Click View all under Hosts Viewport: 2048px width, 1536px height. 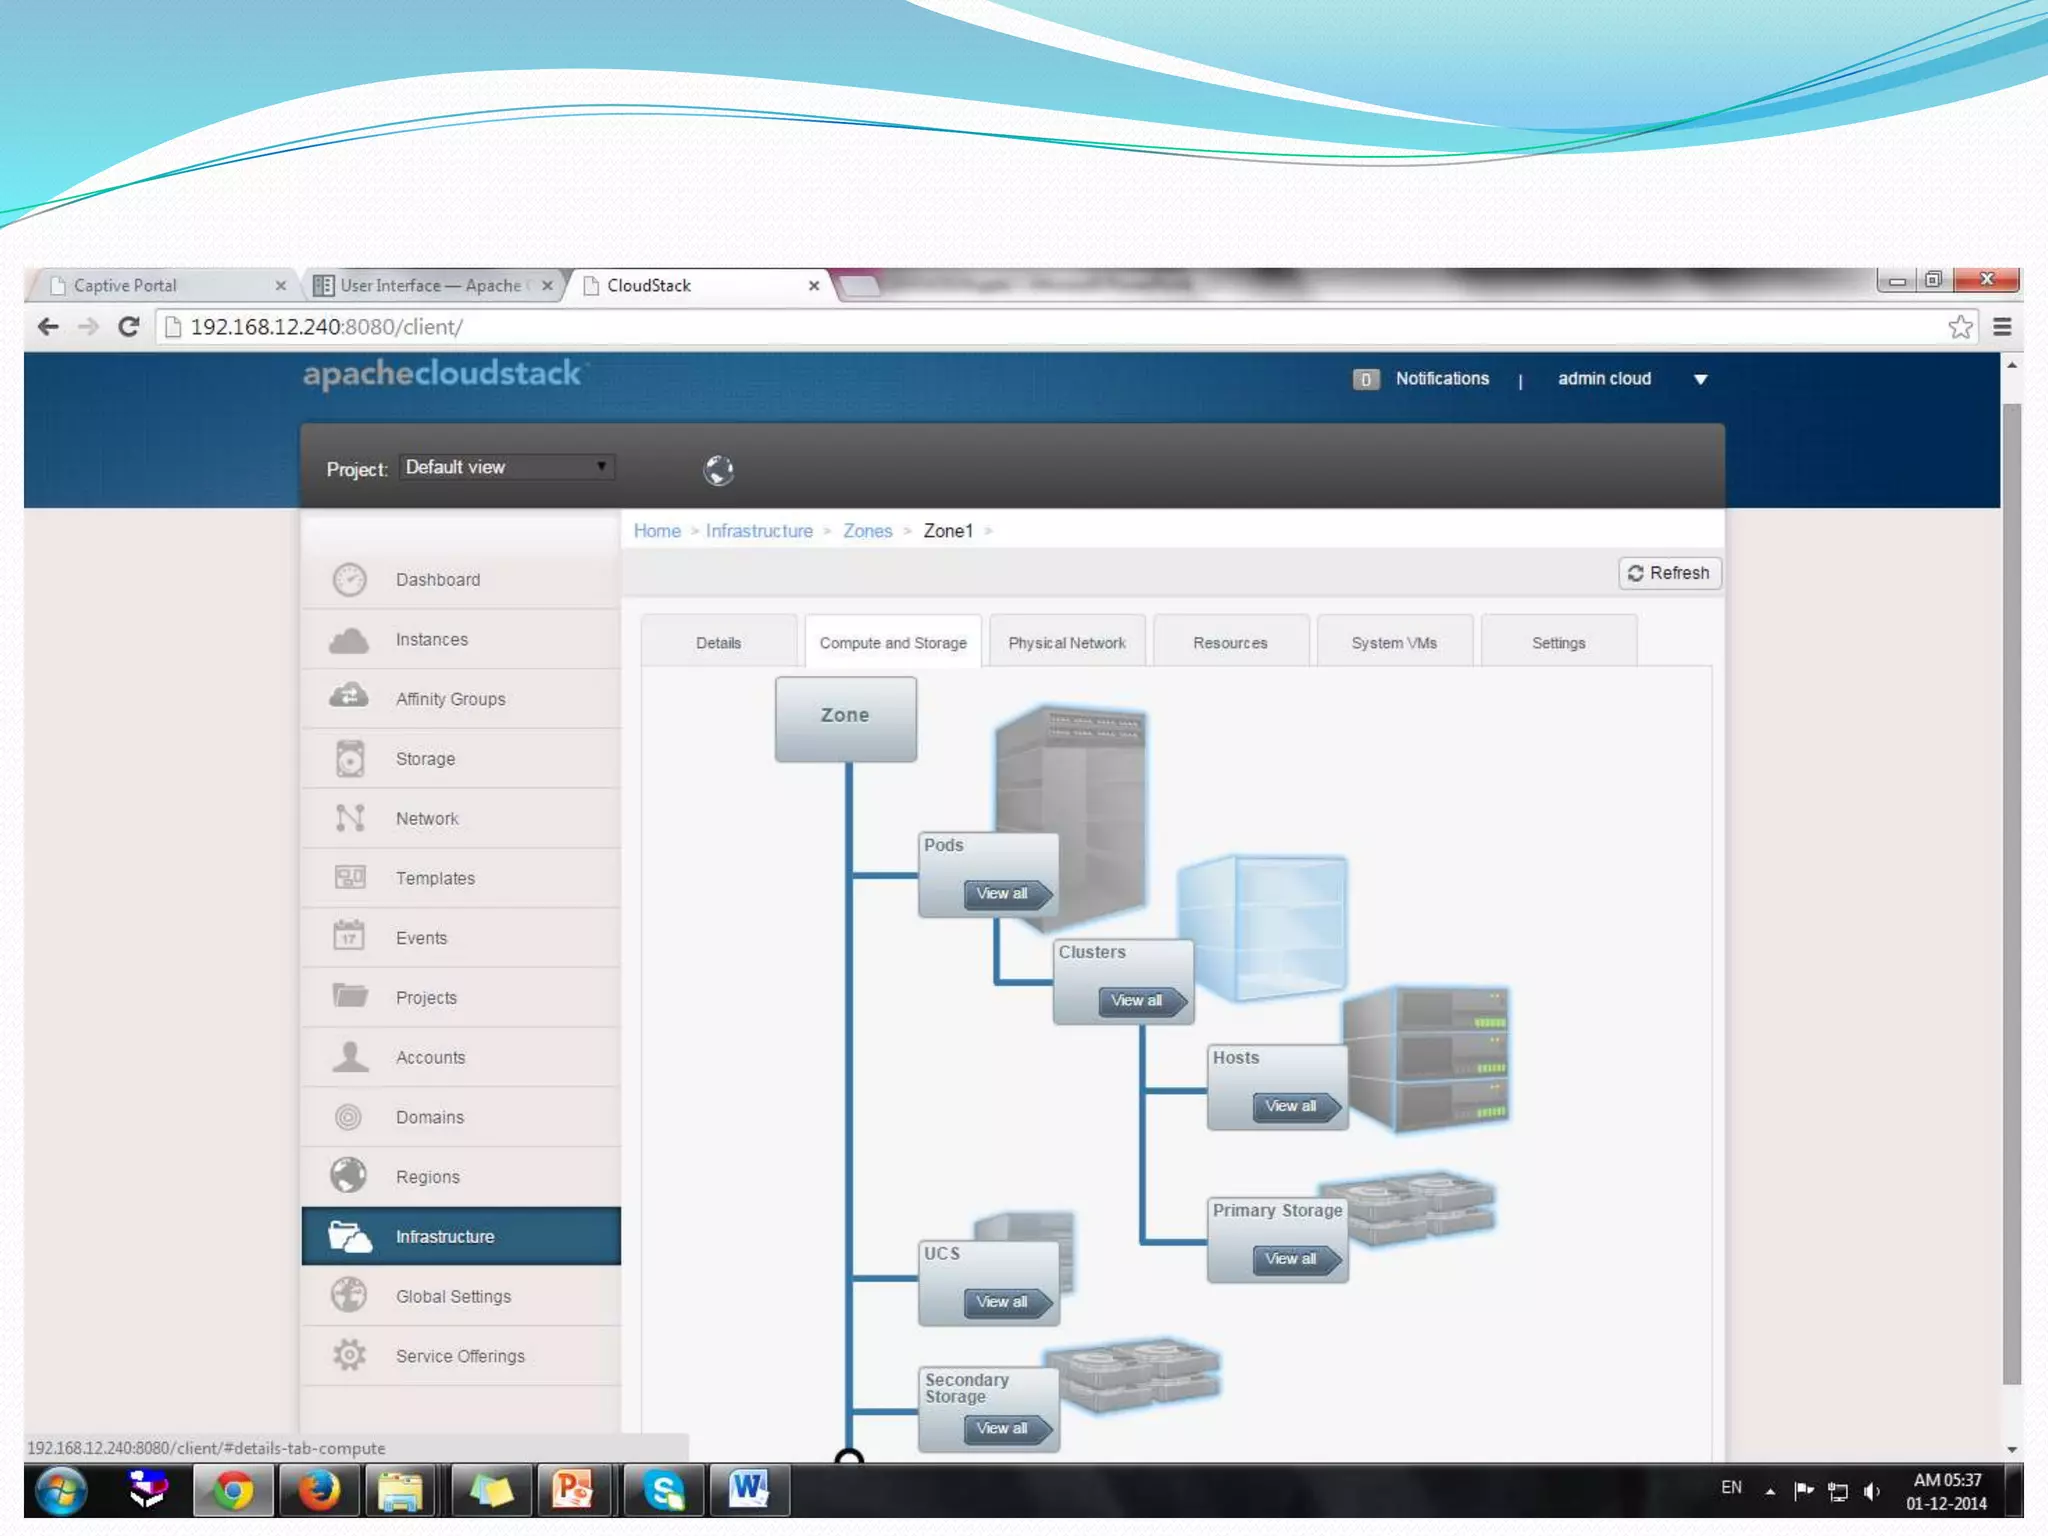tap(1291, 1106)
